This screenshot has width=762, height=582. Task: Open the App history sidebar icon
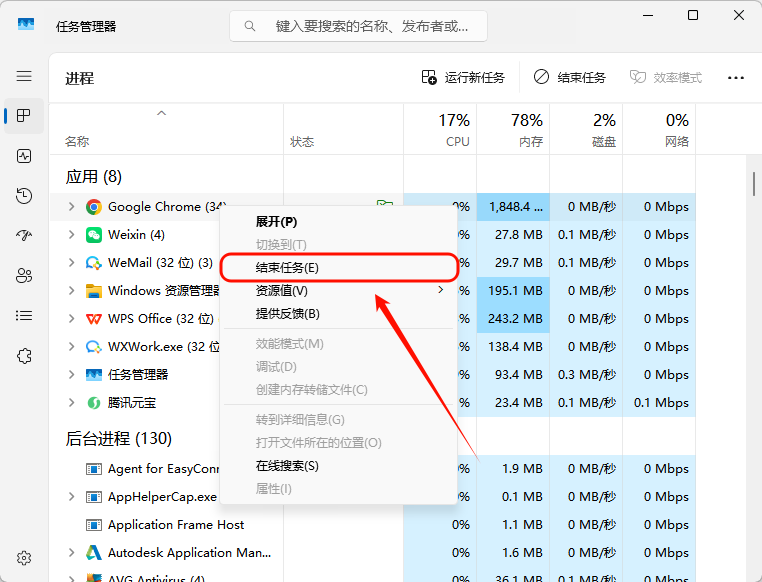tap(24, 196)
